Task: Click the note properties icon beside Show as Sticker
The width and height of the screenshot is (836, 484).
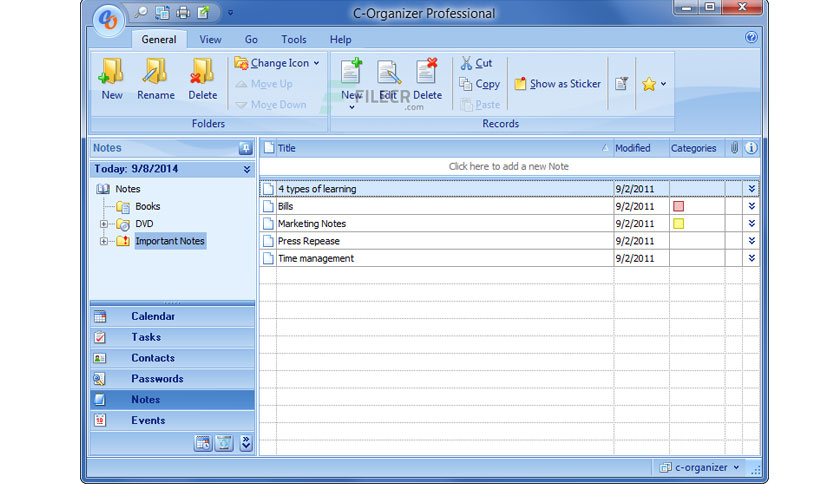Action: tap(621, 84)
